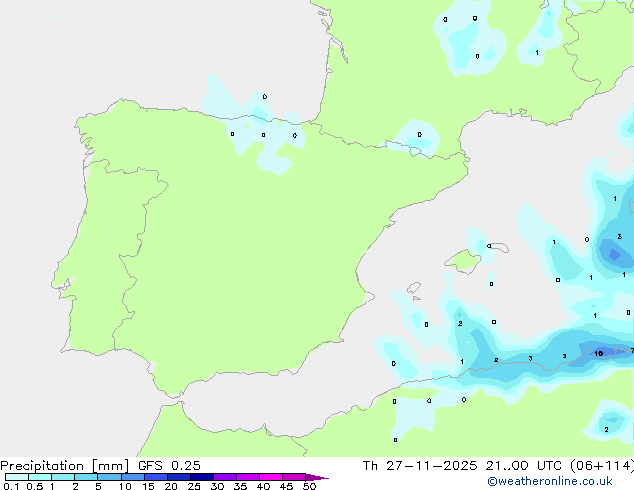This screenshot has height=490, width=634.
Task: Click the legend label '25'
Action: [194, 486]
